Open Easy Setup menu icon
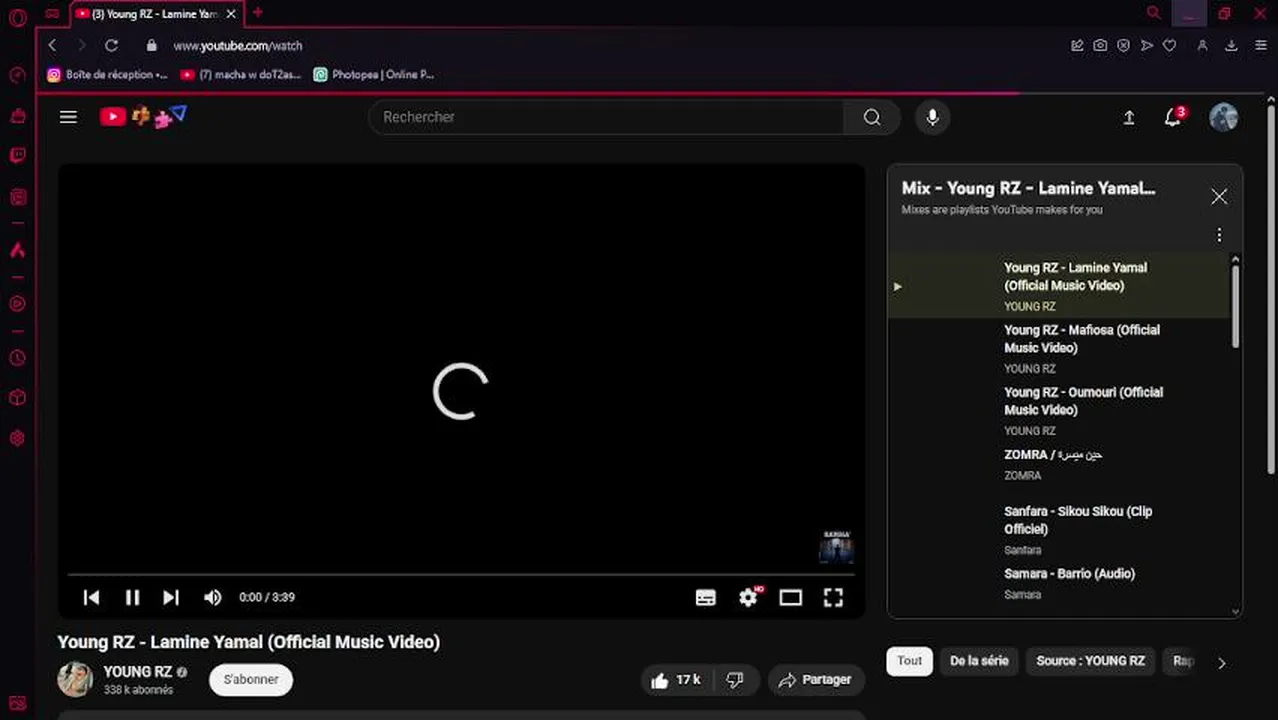This screenshot has width=1278, height=720. pos(1262,45)
